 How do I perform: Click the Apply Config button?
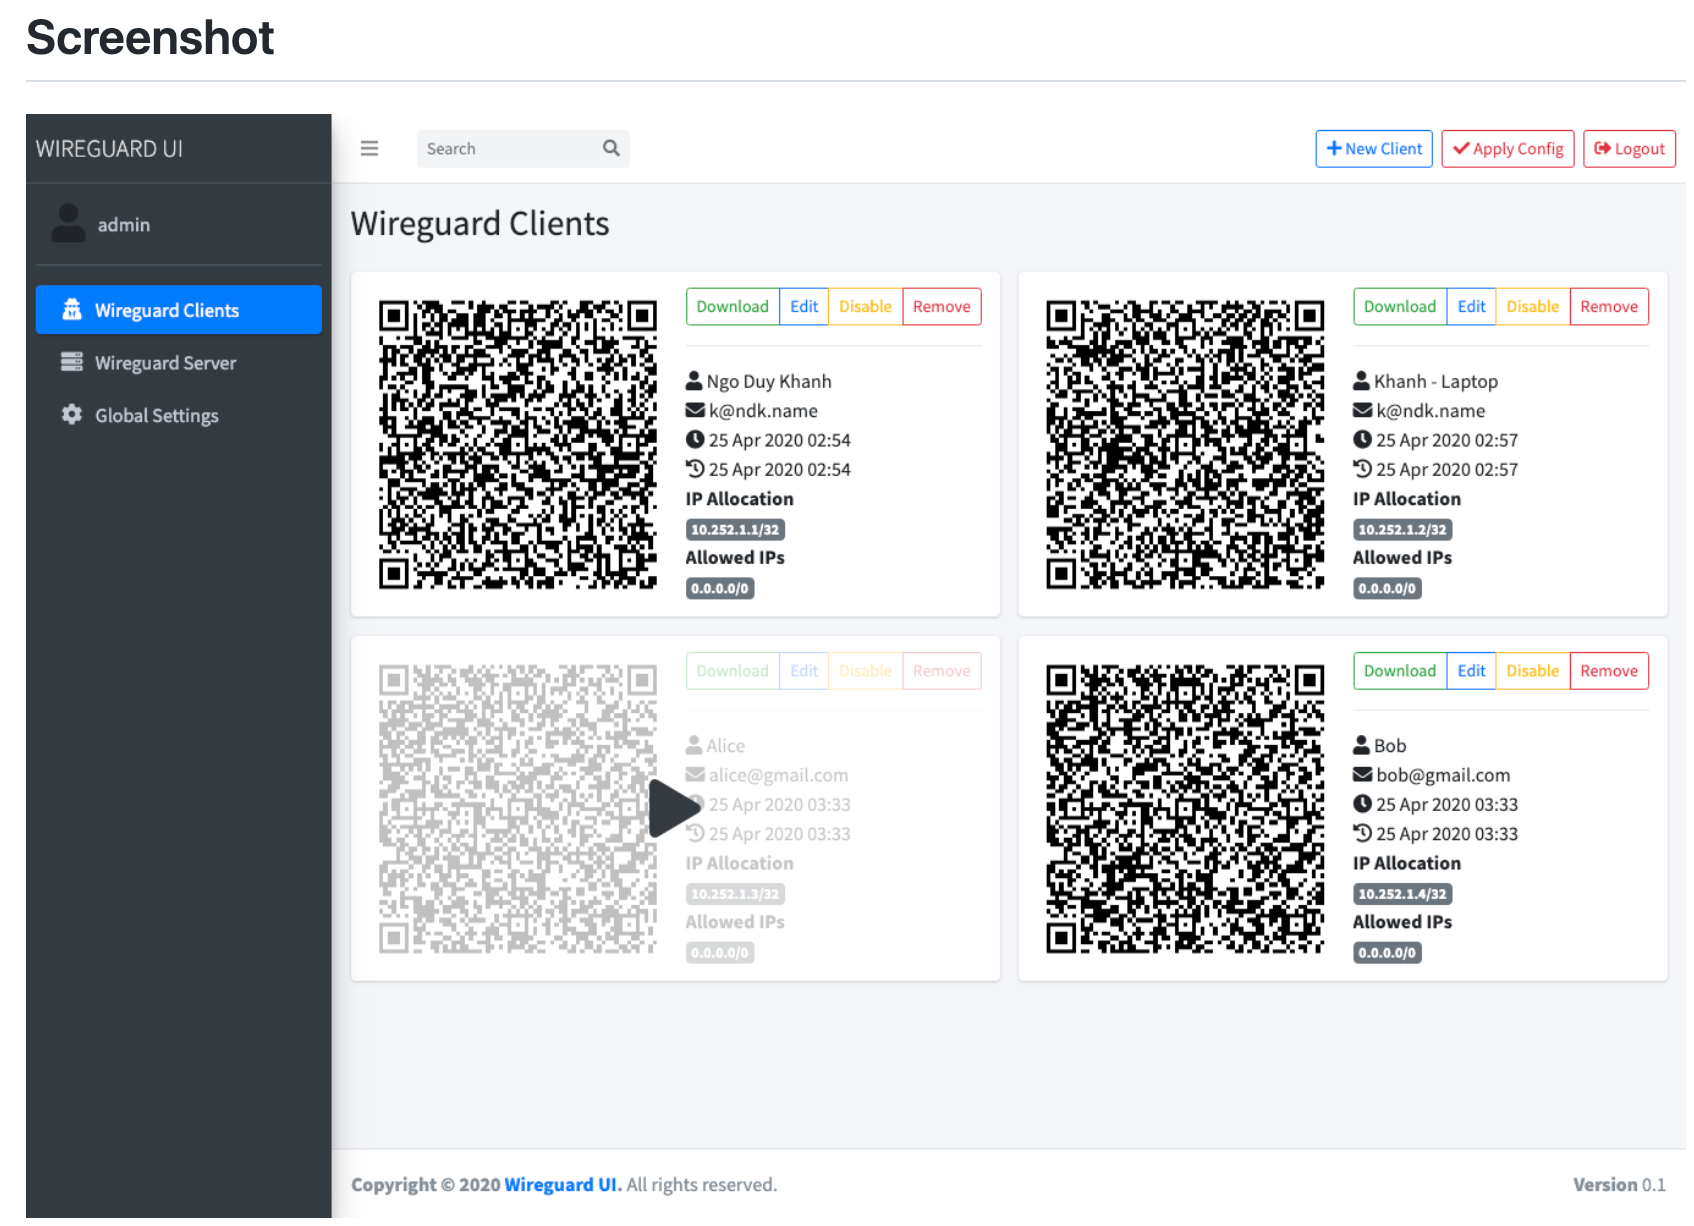1508,148
